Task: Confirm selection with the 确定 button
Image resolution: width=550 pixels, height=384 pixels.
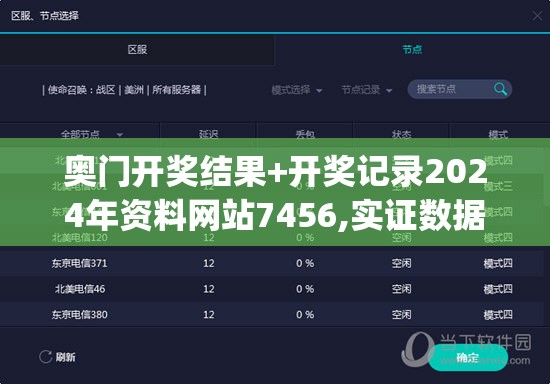Action: (x=468, y=357)
